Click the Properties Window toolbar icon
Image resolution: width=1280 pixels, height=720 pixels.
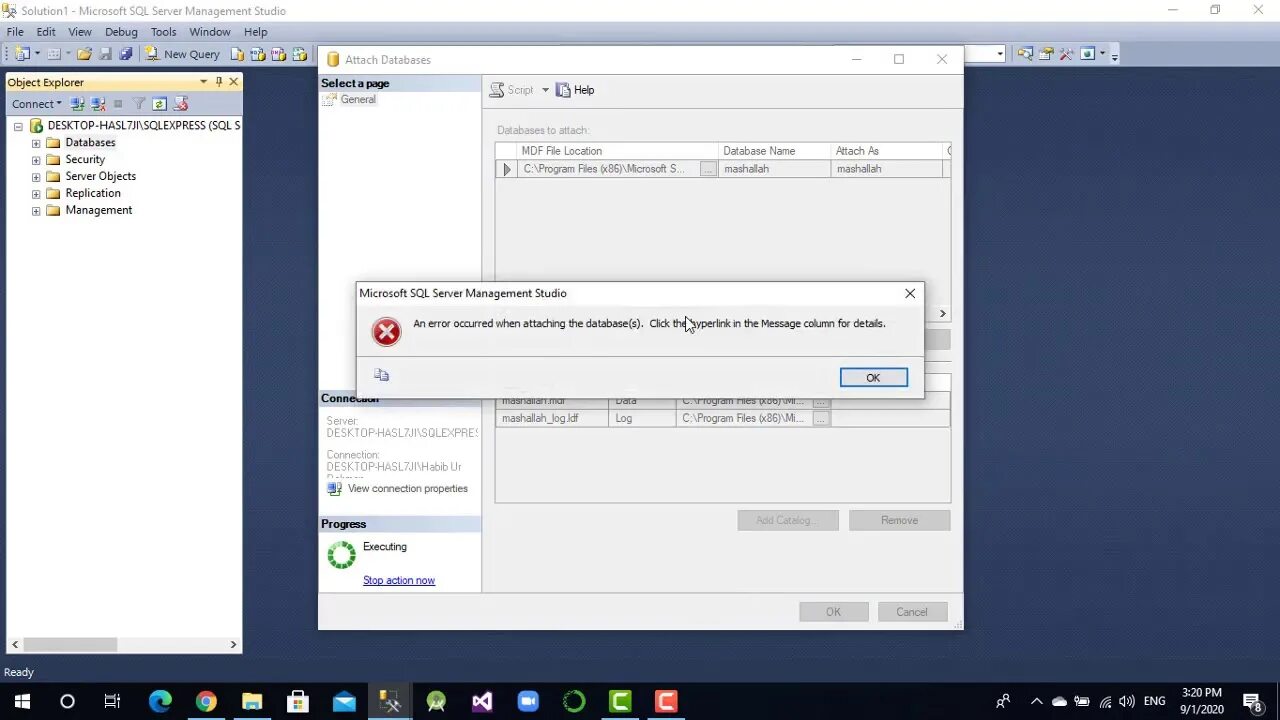coord(1046,53)
